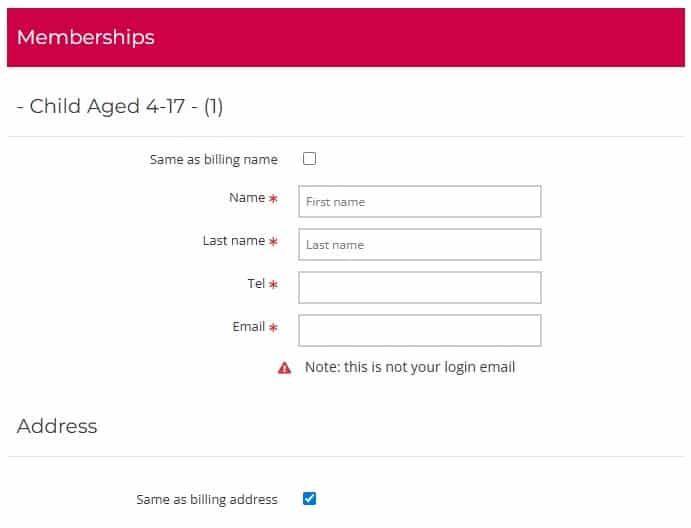Uncheck the Same as billing address checkbox
This screenshot has width=691, height=528.
[309, 498]
